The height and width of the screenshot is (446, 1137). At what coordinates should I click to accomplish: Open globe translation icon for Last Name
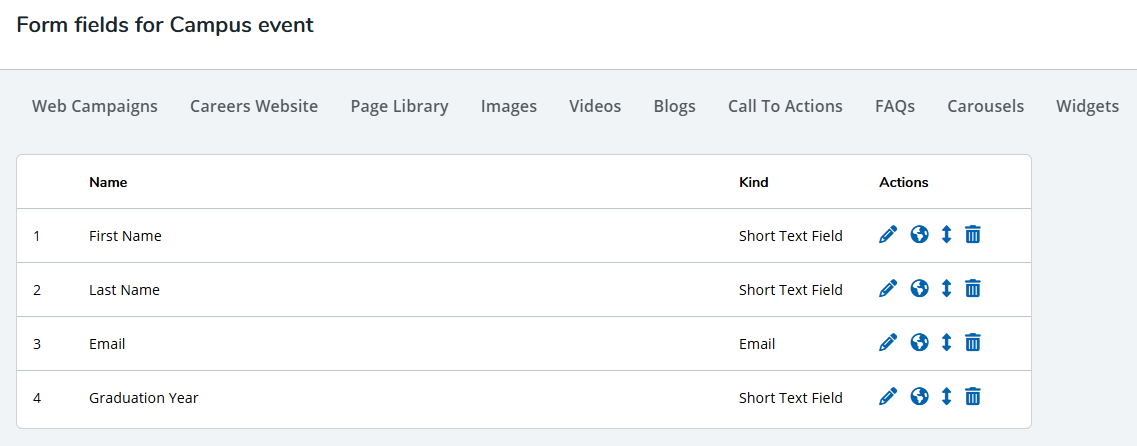(x=919, y=289)
